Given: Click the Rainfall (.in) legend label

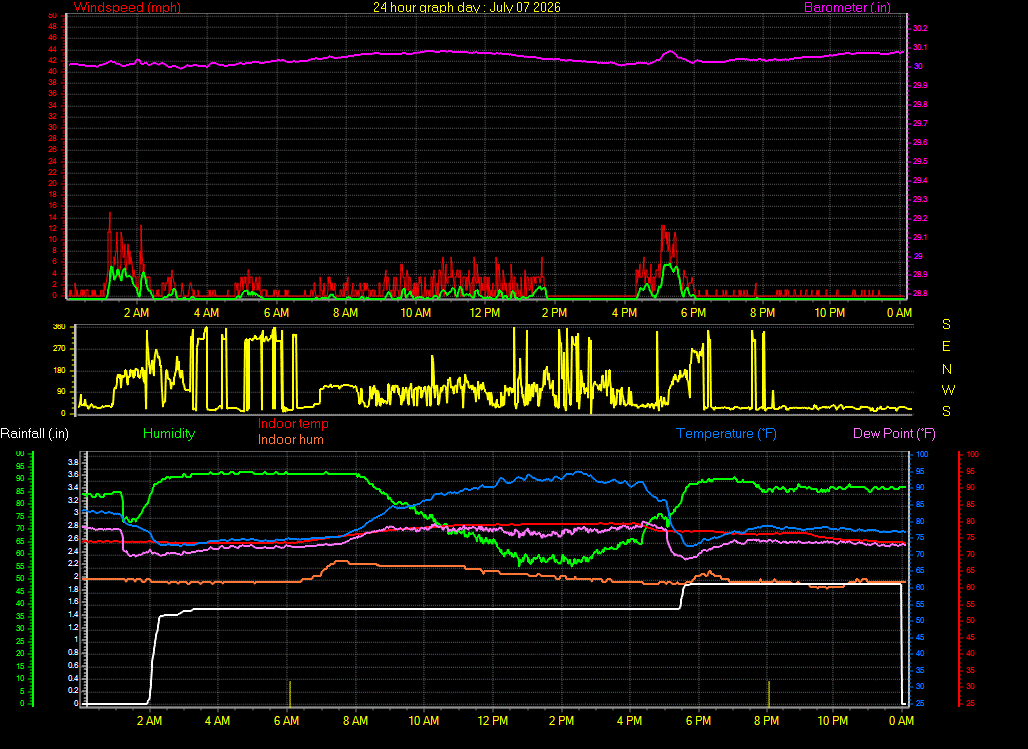Looking at the screenshot, I should 34,434.
